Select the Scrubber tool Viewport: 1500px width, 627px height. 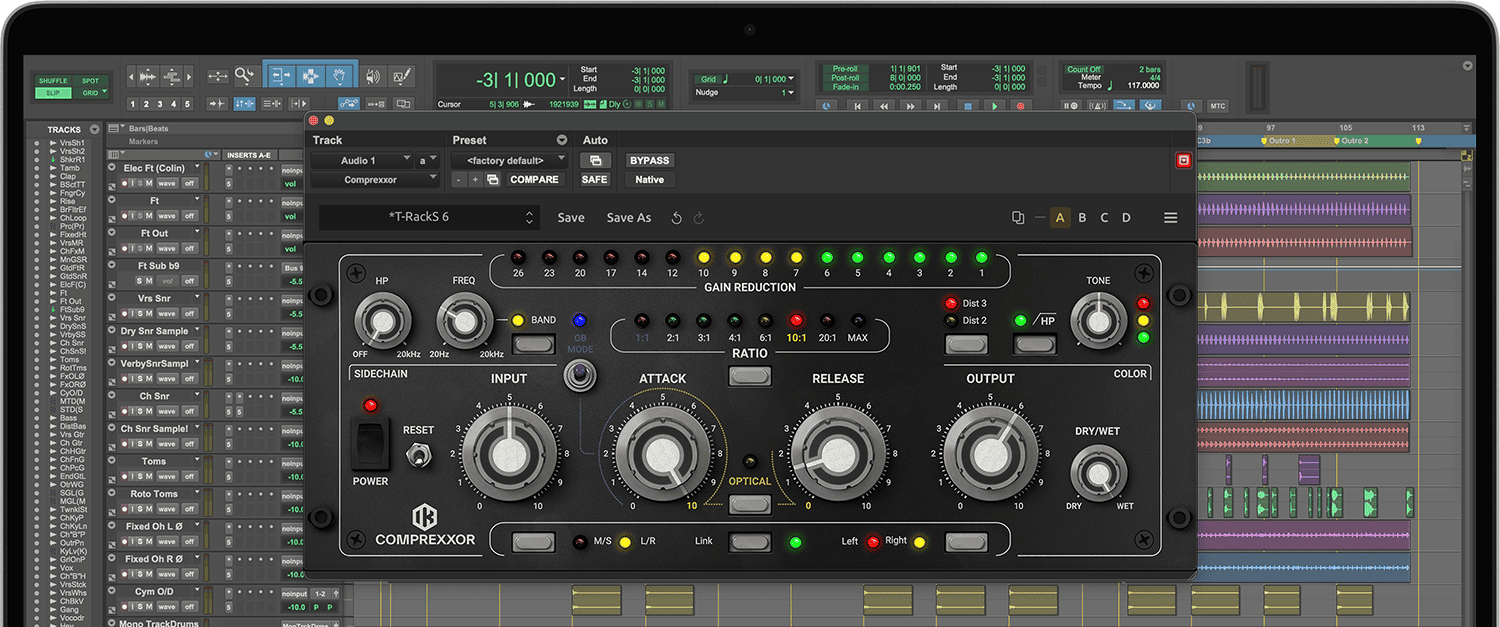pos(373,76)
